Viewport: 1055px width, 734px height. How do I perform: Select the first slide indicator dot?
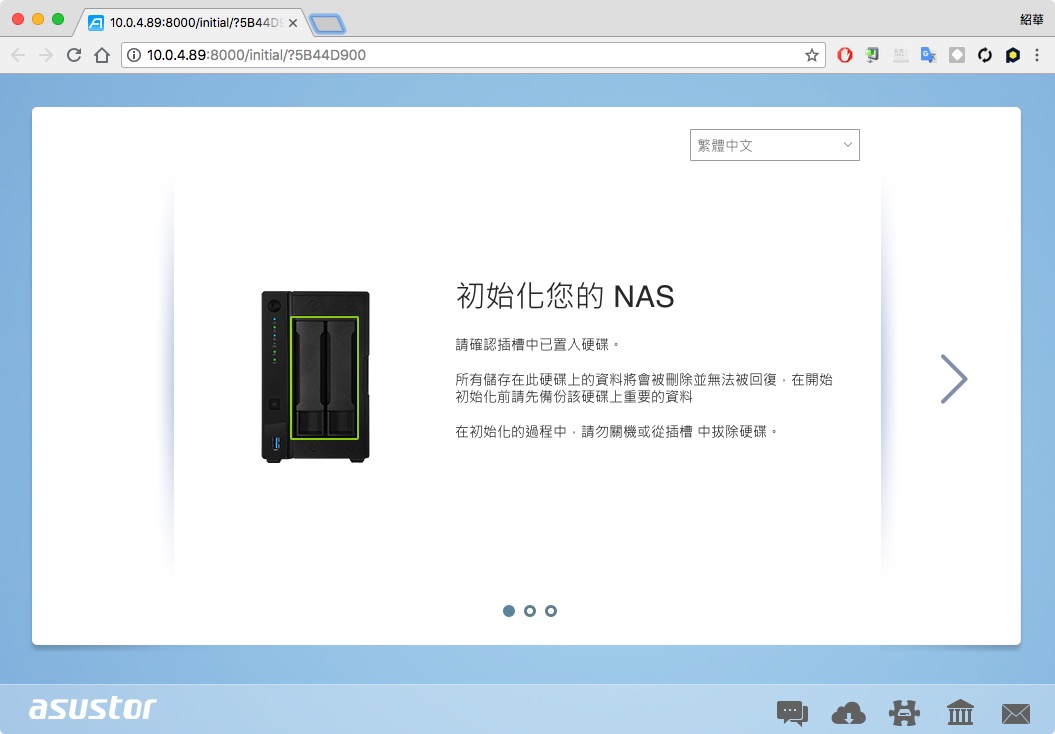(x=509, y=611)
